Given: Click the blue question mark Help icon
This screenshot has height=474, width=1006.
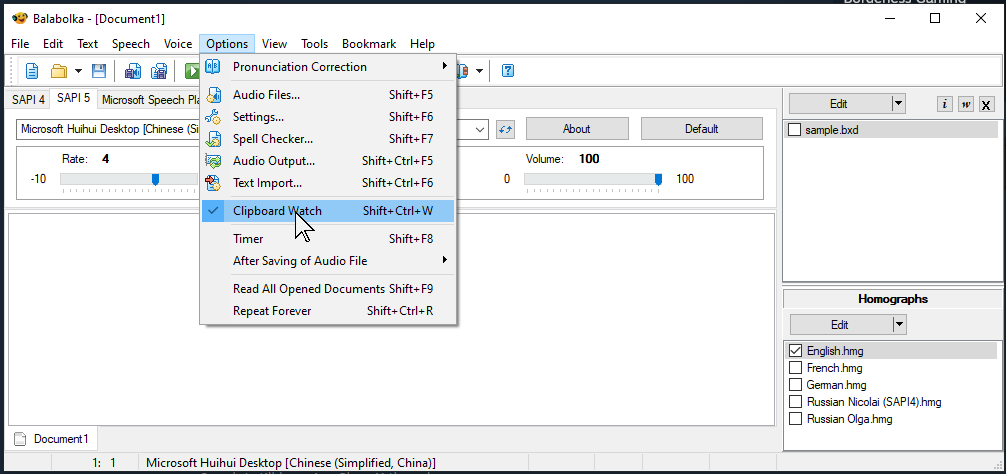Looking at the screenshot, I should point(507,71).
